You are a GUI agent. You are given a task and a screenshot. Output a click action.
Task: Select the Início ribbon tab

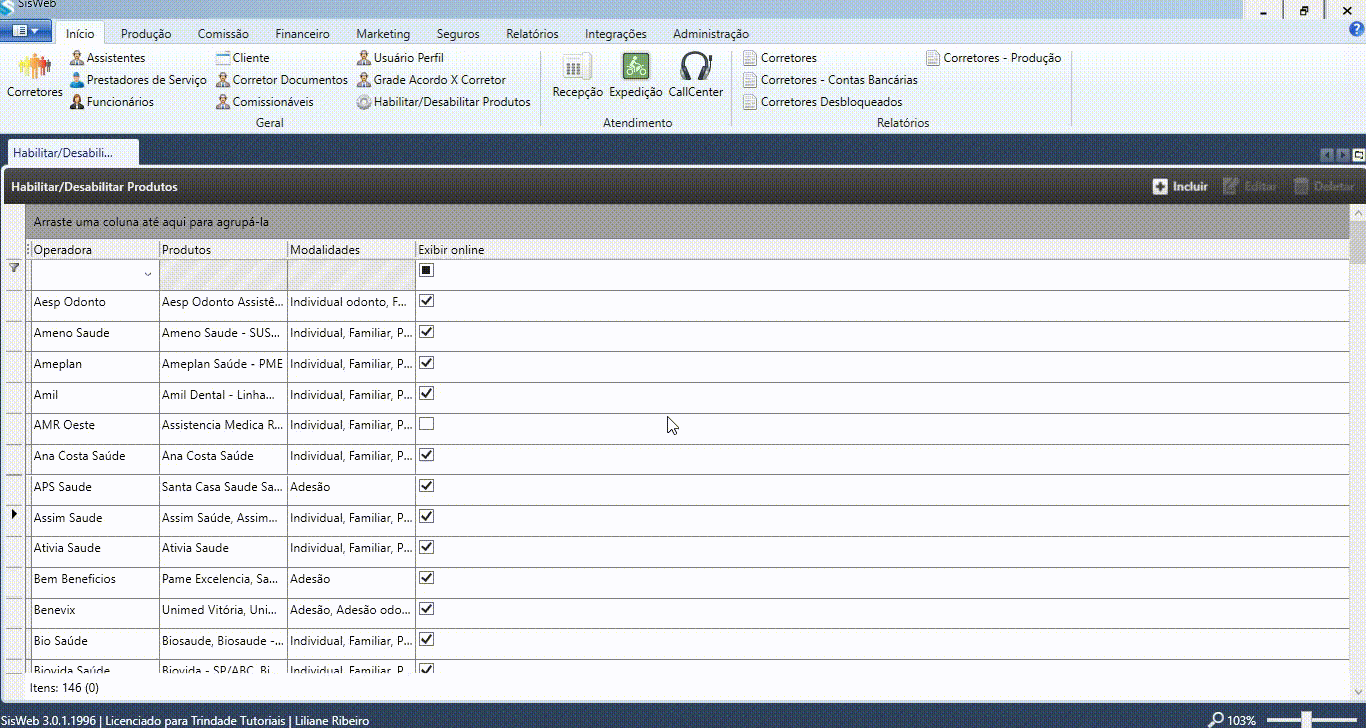pyautogui.click(x=80, y=34)
